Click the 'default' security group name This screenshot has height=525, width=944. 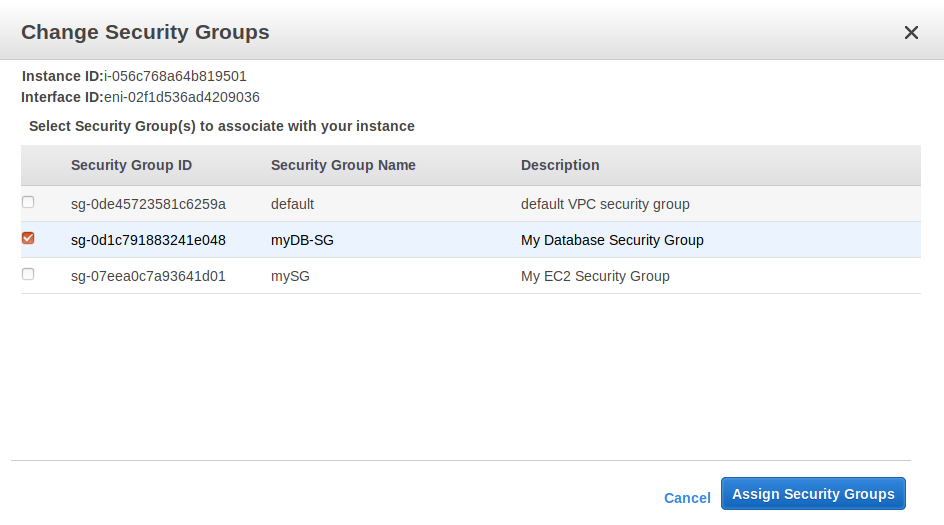click(292, 204)
